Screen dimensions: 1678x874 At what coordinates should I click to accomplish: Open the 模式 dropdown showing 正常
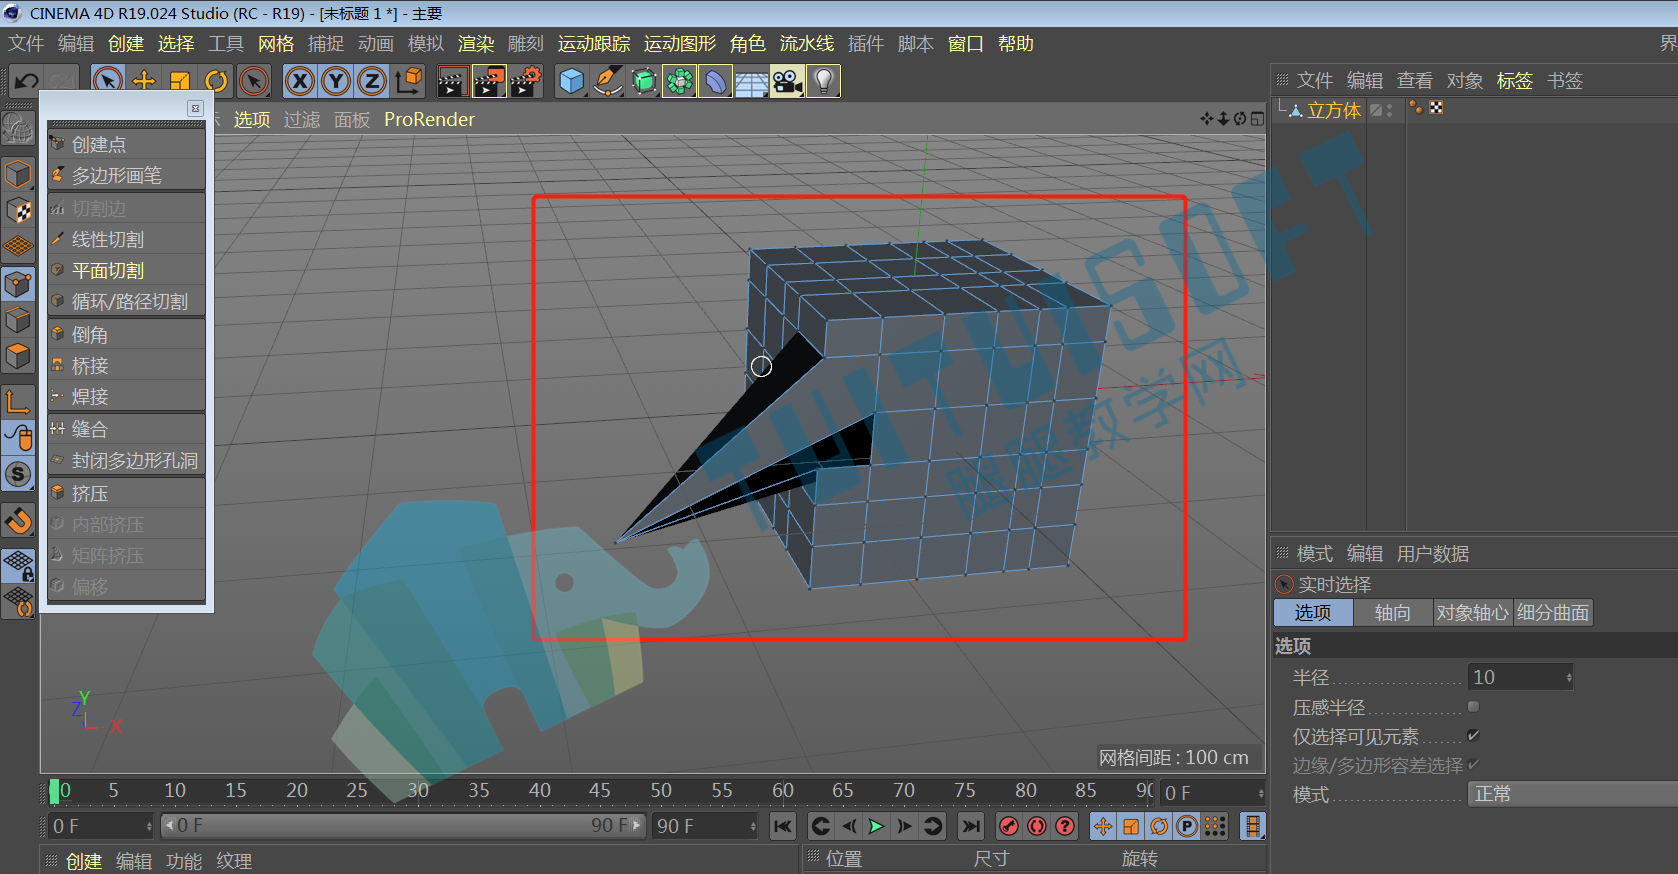point(1573,794)
